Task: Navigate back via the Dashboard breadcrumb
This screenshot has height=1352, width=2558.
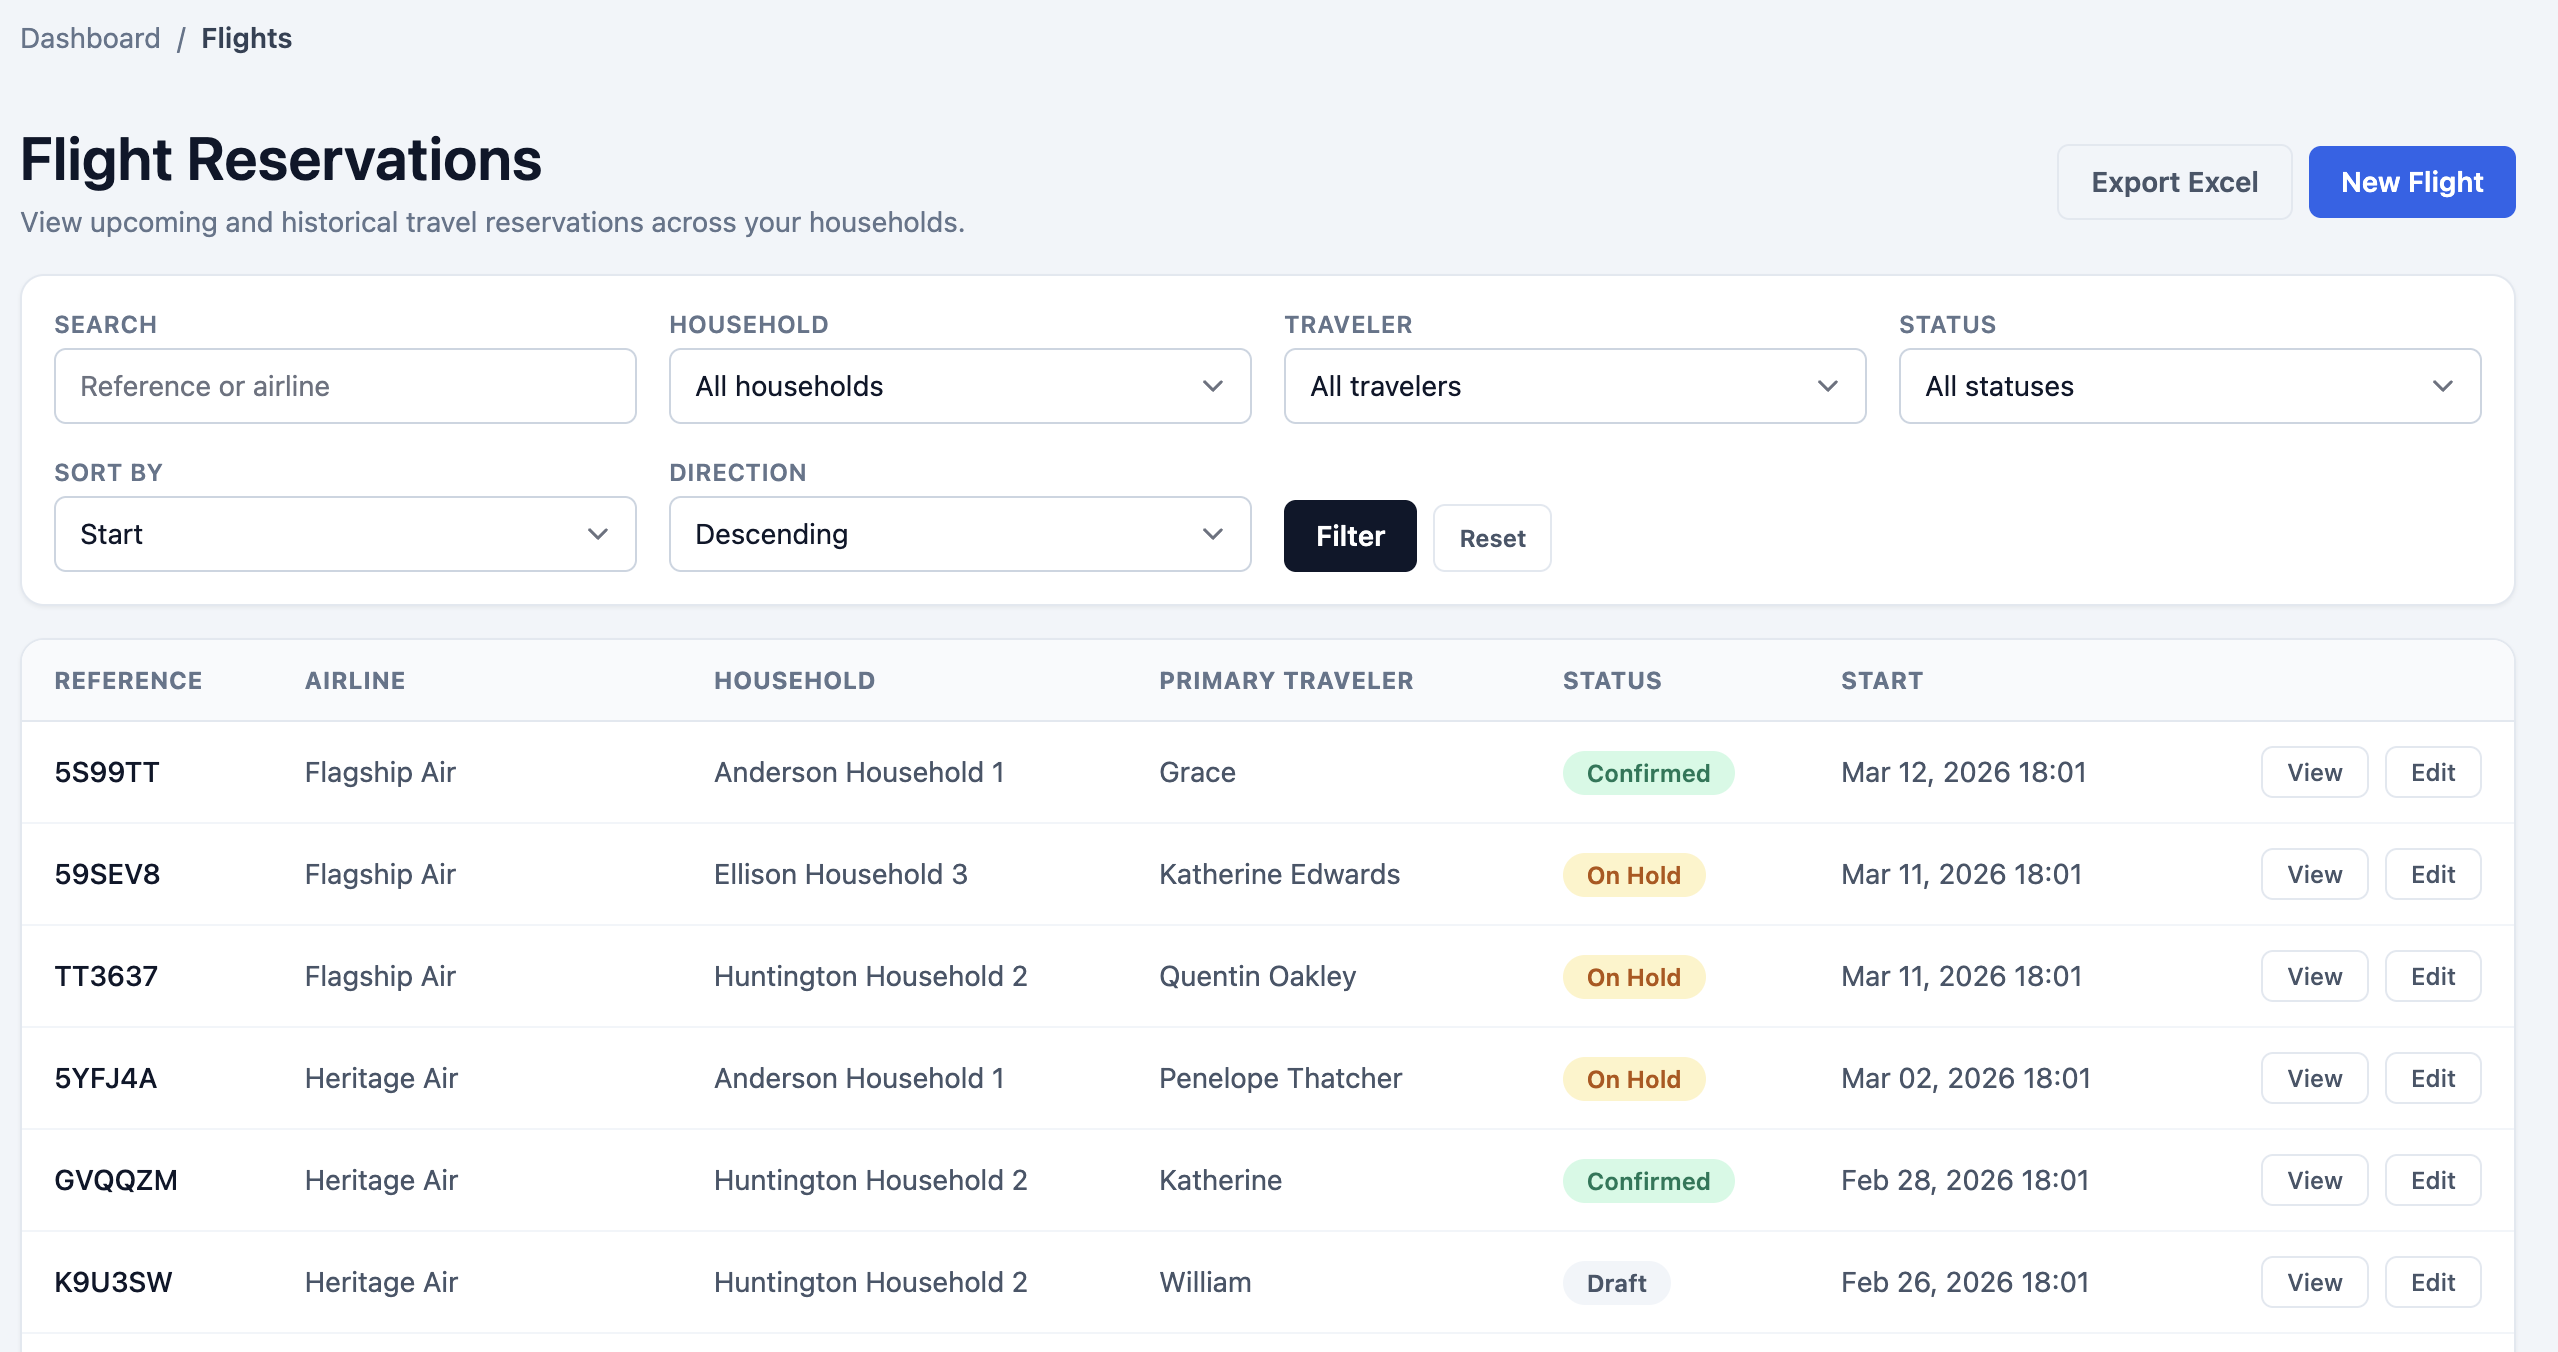Action: pyautogui.click(x=90, y=38)
